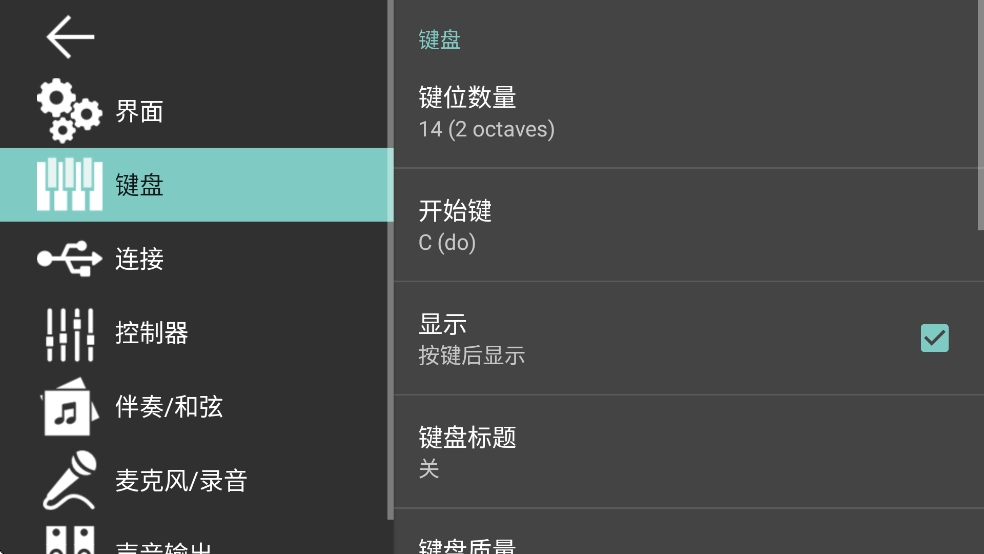Click the gears icon for 界面
Viewport: 984px width, 554px height.
click(x=69, y=111)
